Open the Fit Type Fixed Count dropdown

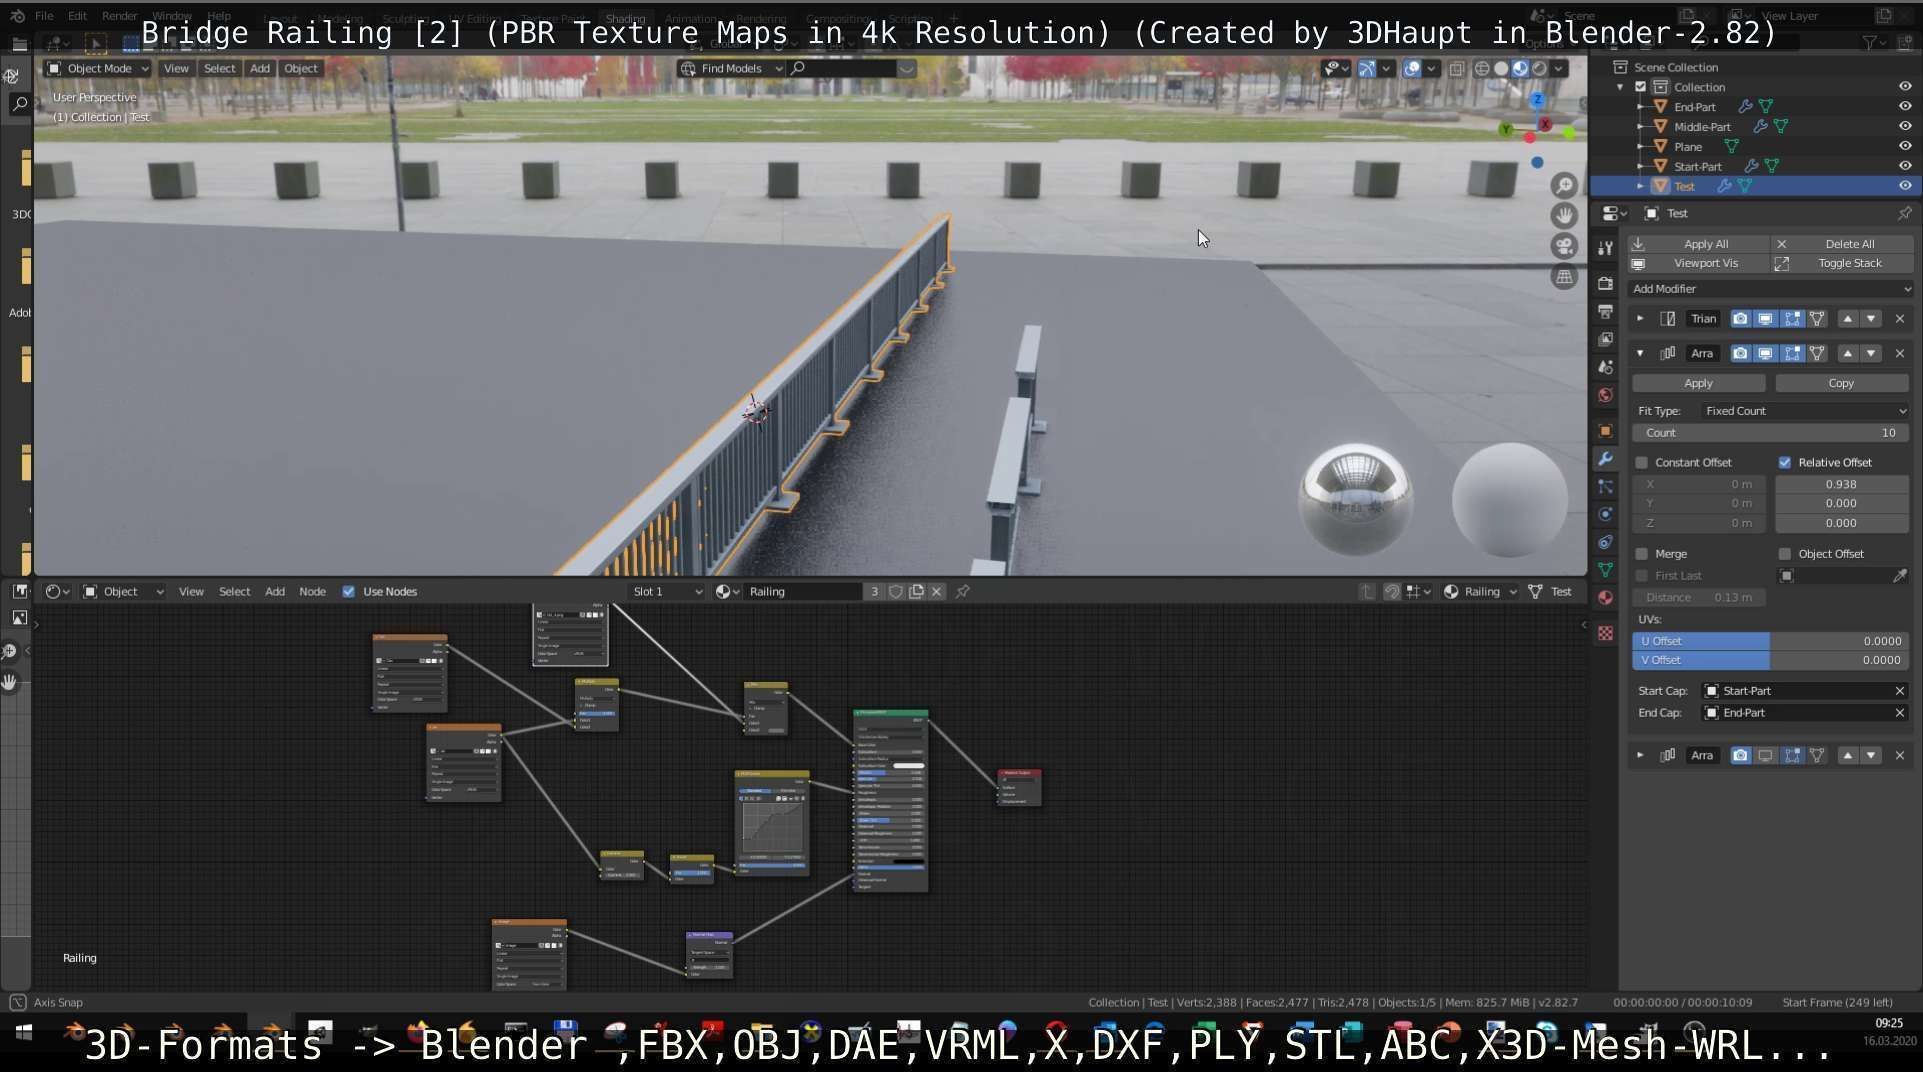tap(1806, 411)
